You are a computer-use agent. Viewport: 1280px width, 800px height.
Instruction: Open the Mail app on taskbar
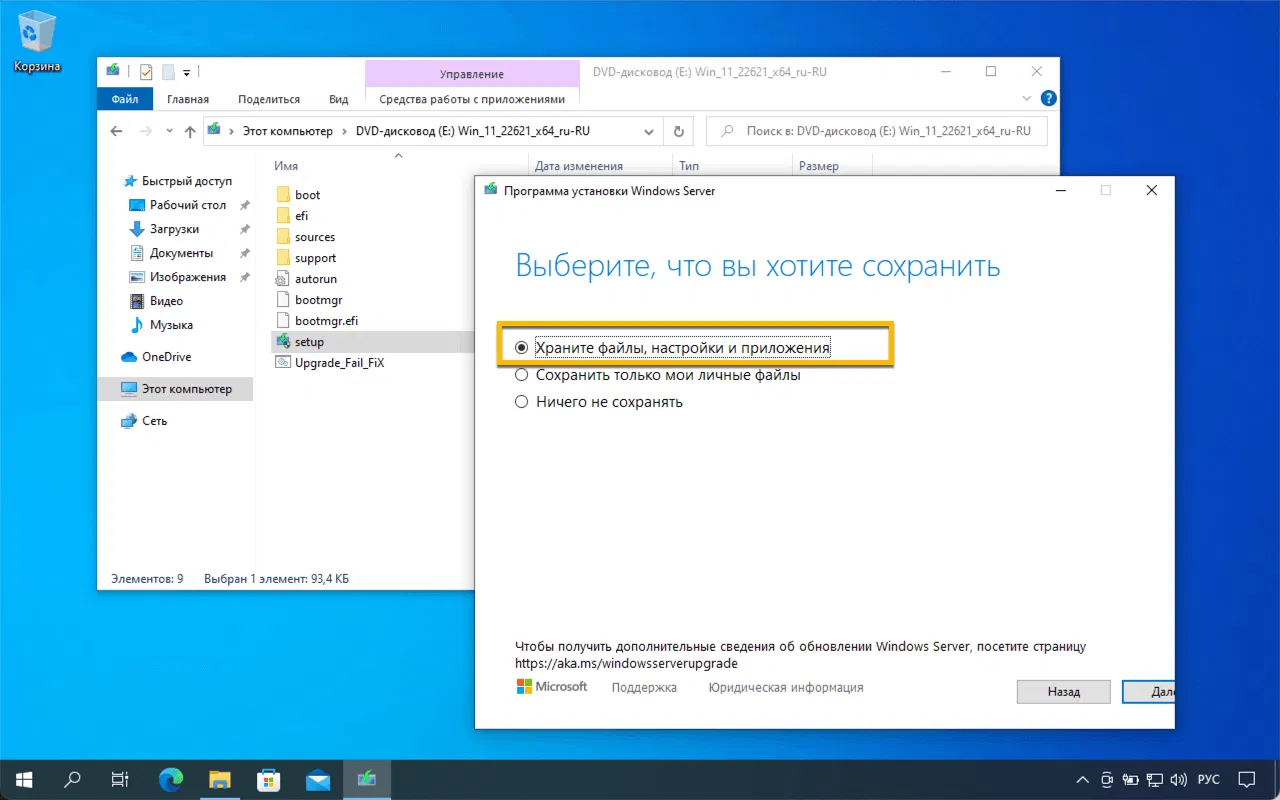(318, 779)
